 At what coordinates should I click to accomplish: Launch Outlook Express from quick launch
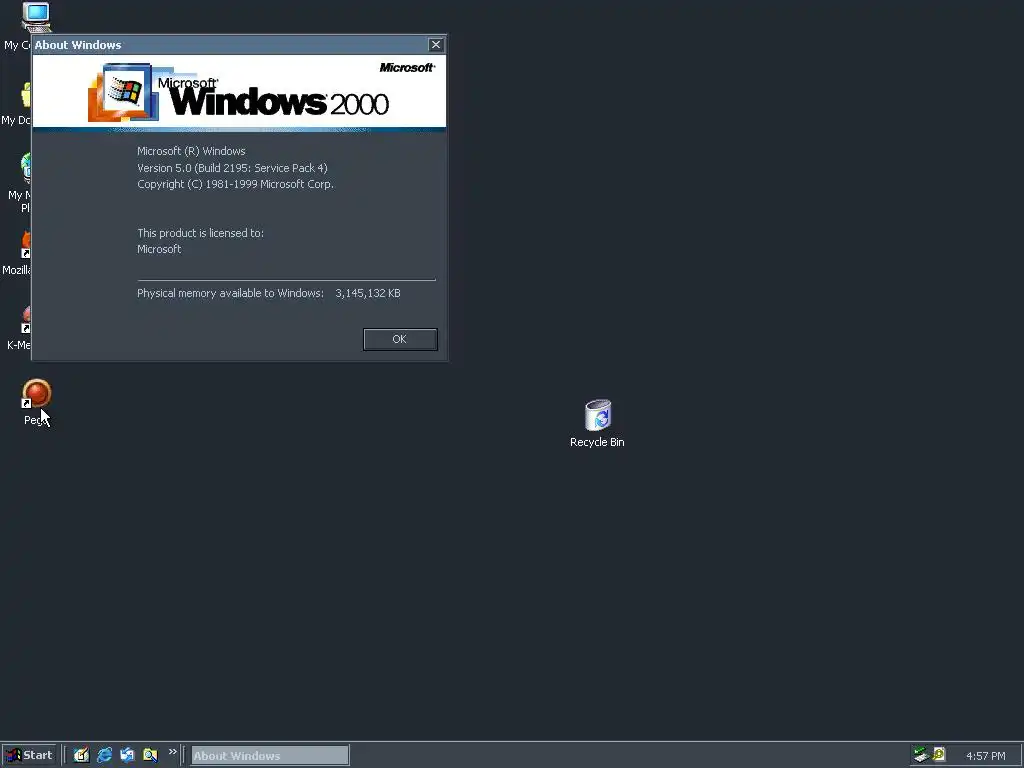127,755
